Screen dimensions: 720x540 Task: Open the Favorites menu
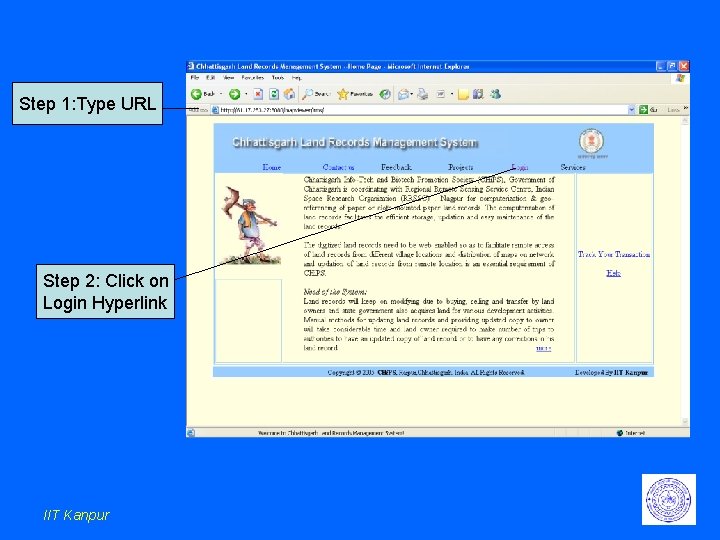click(253, 78)
